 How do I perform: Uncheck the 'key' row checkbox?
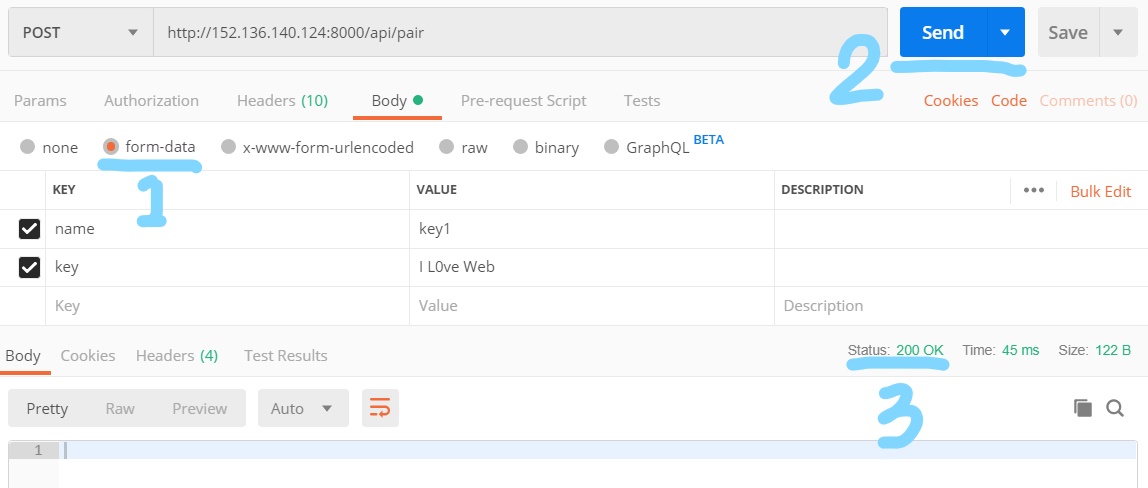[29, 267]
